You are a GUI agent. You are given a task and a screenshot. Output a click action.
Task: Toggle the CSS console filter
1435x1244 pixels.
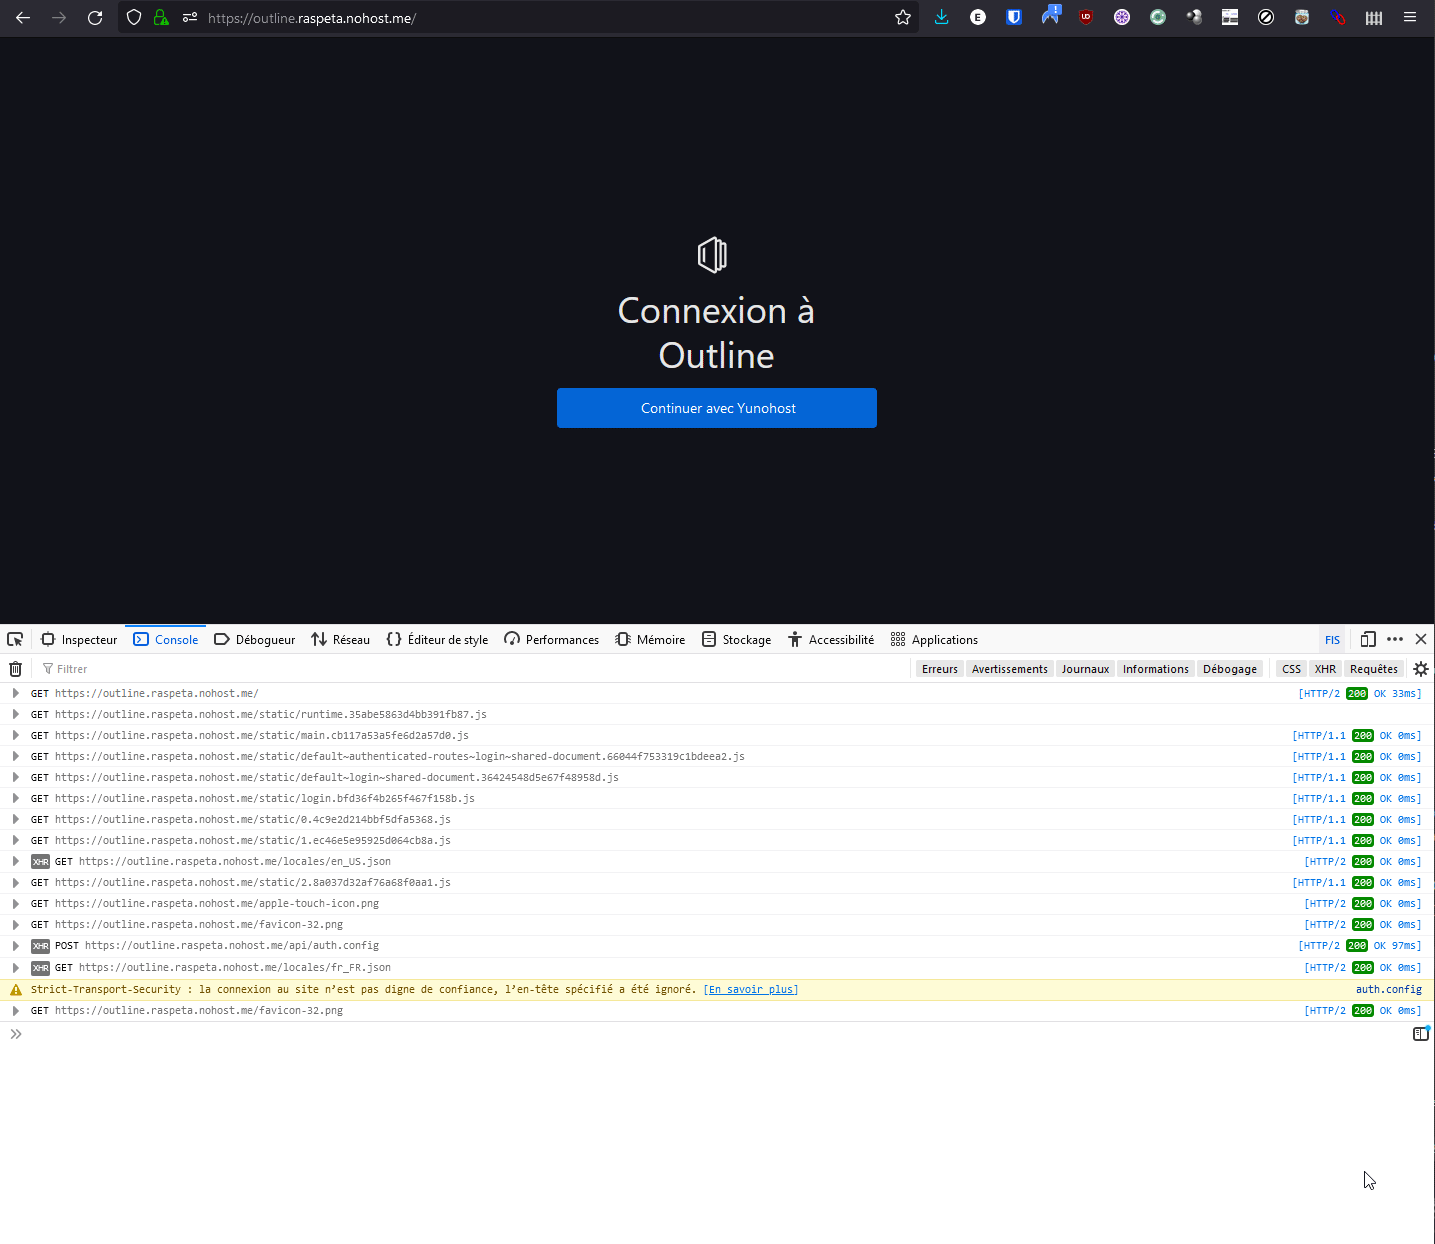coord(1292,669)
